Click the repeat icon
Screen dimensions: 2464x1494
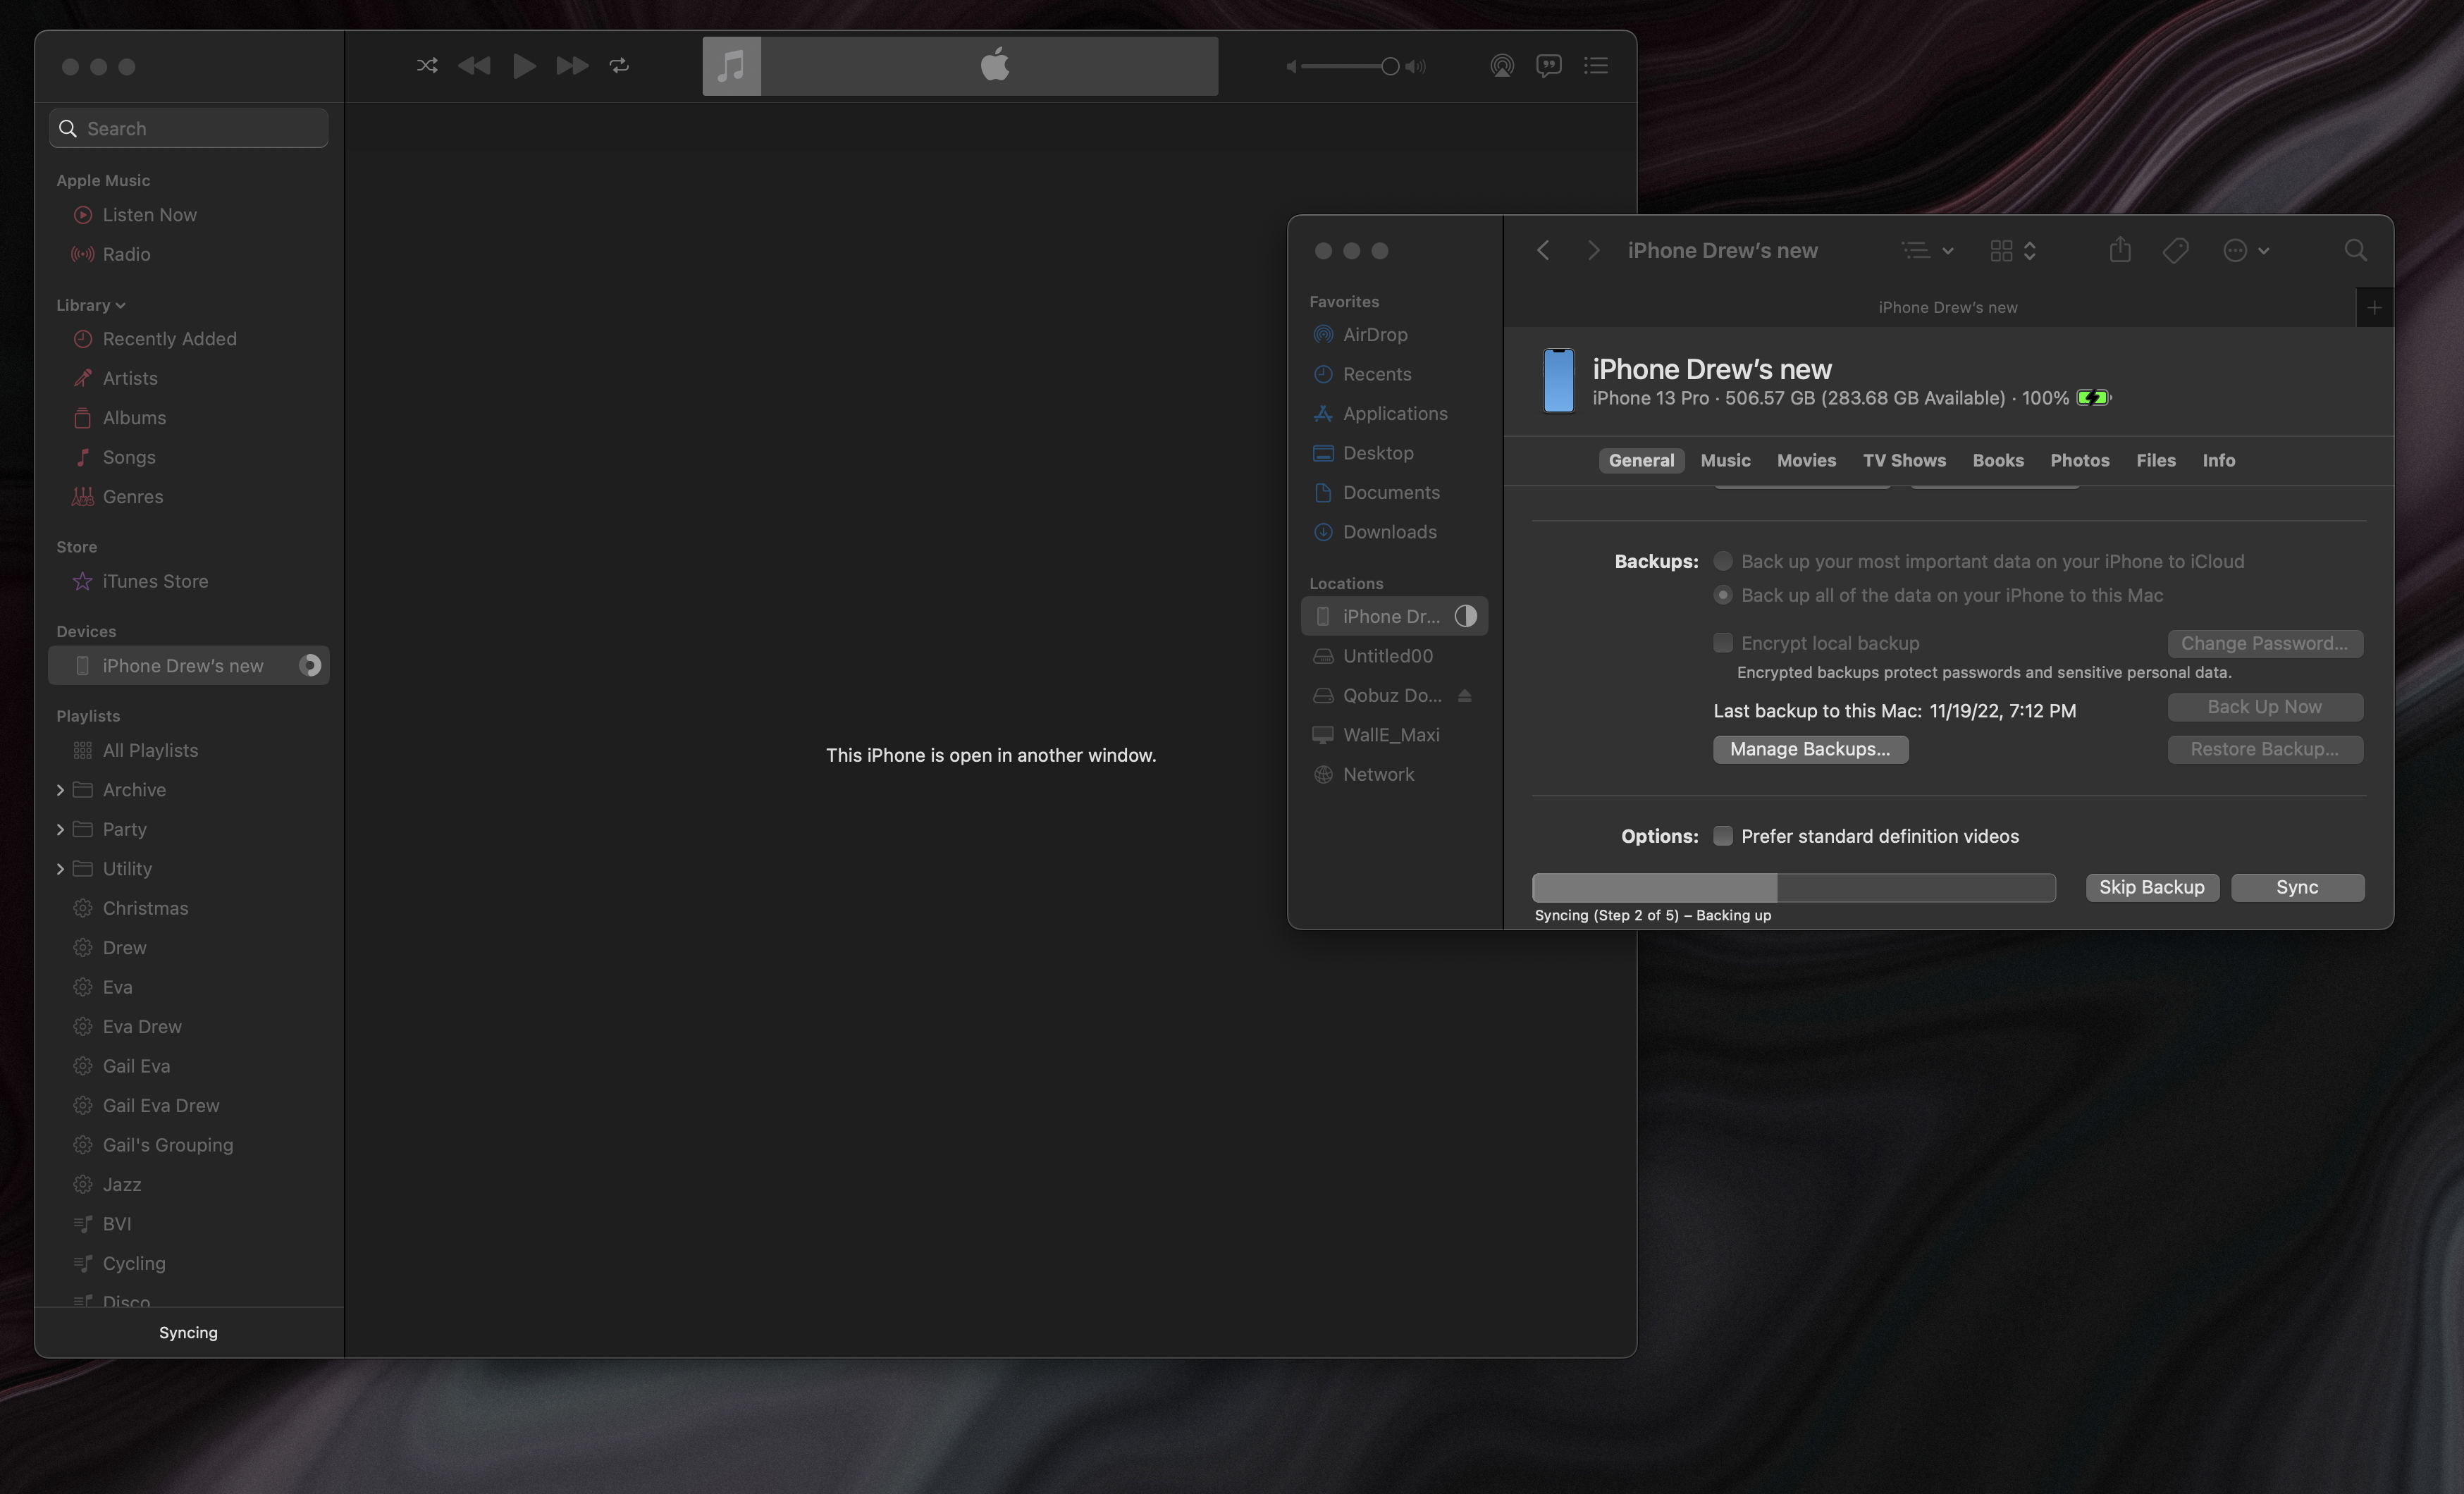coord(619,66)
